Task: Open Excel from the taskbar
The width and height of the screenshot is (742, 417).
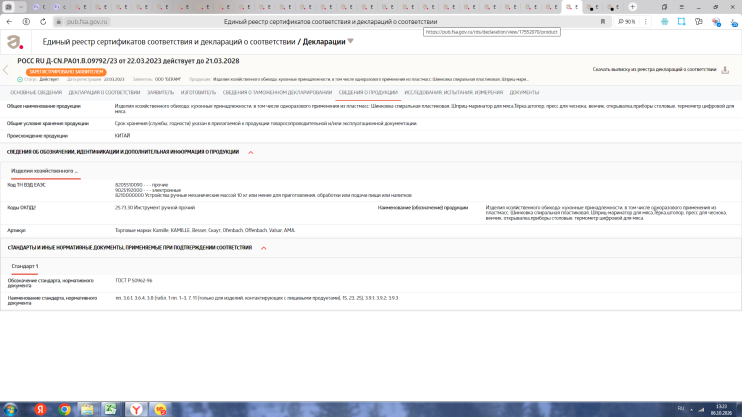Action: coord(111,409)
